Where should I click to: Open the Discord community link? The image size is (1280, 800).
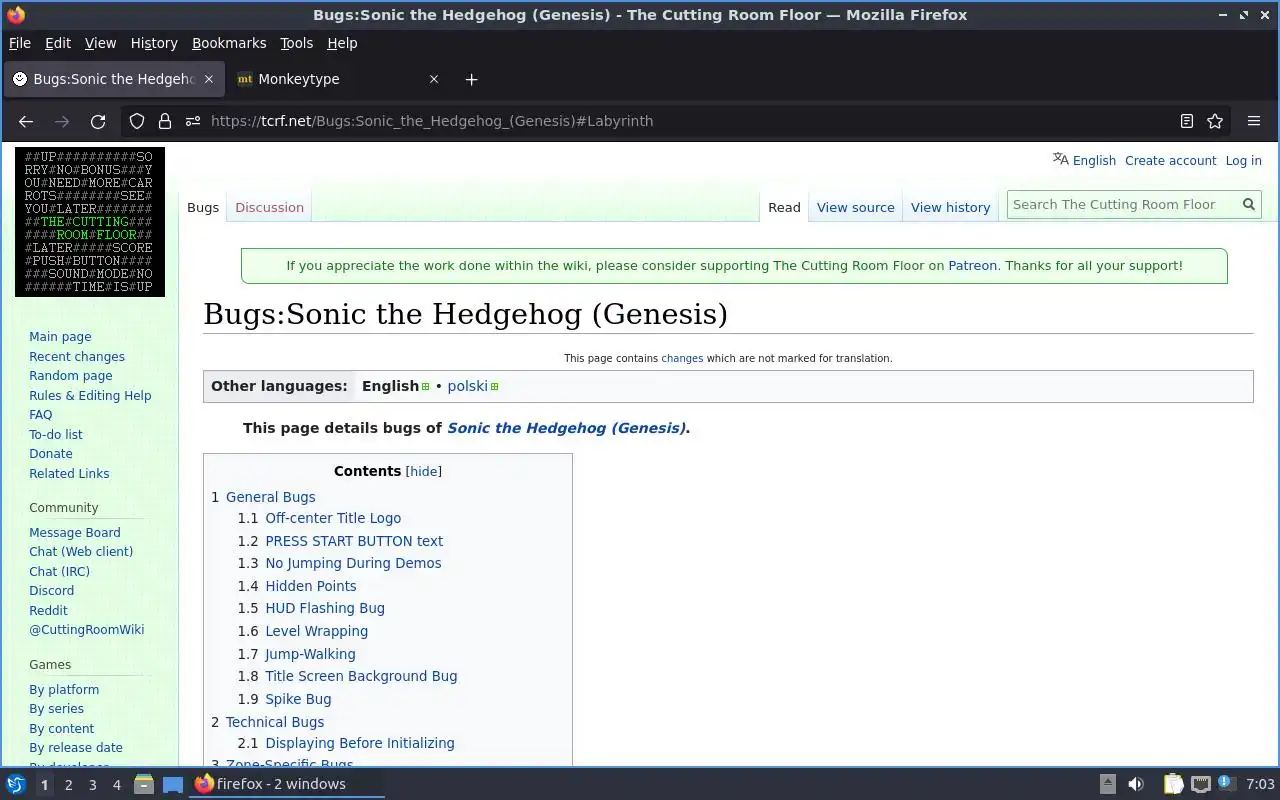pos(51,591)
